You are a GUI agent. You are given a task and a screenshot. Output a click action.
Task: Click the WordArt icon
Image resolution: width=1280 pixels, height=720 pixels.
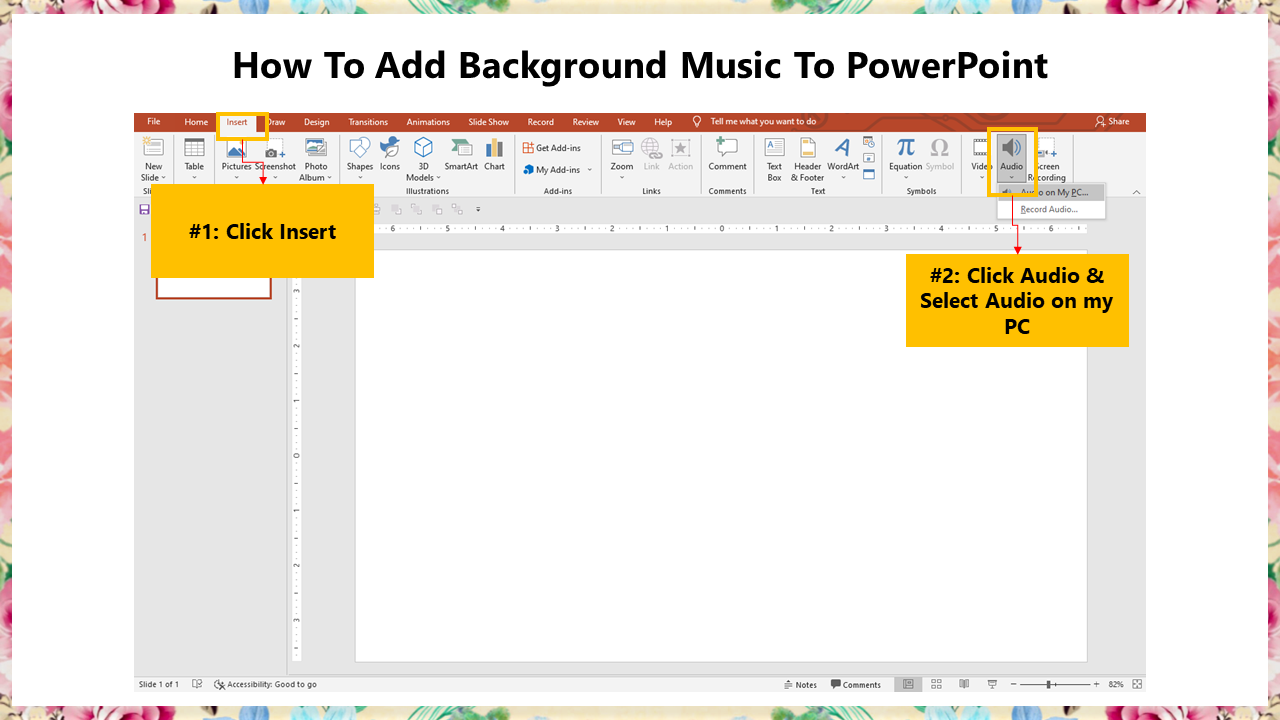click(x=843, y=147)
